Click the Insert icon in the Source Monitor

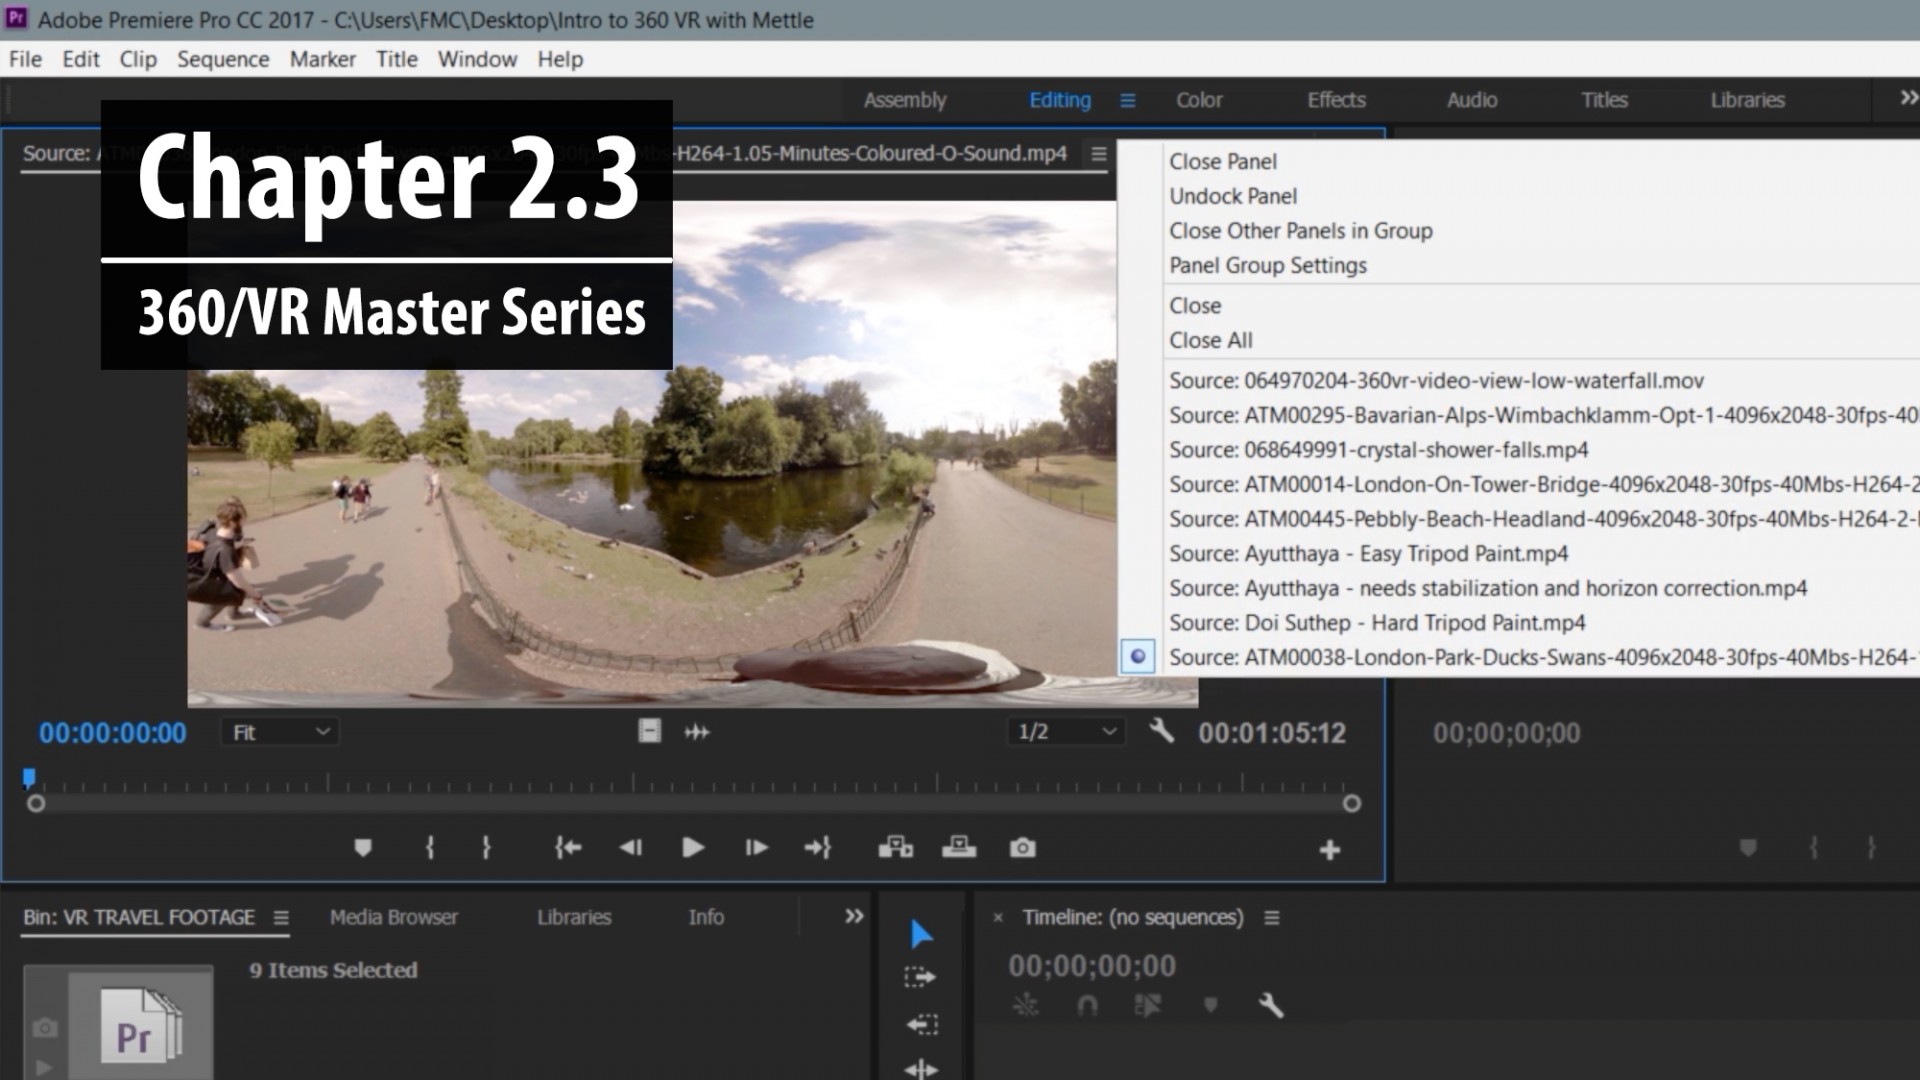pos(896,847)
